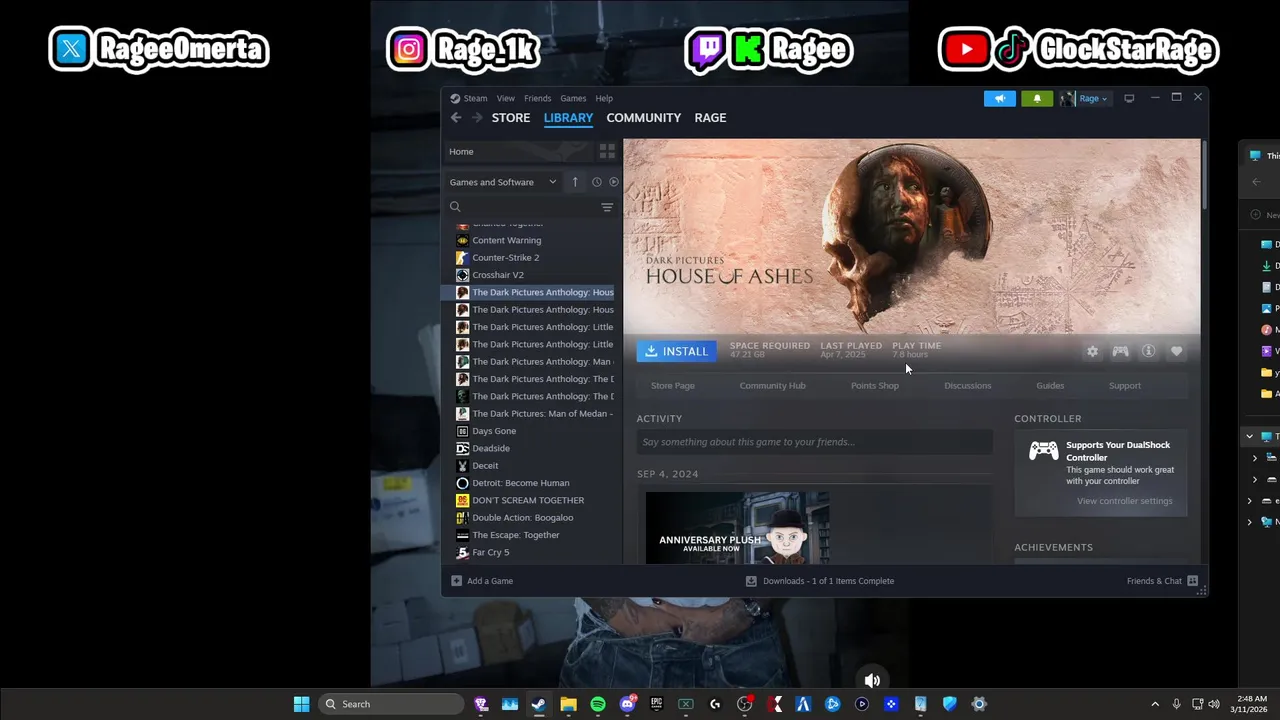Open the Guides link
Viewport: 1280px width, 720px height.
(x=1050, y=386)
